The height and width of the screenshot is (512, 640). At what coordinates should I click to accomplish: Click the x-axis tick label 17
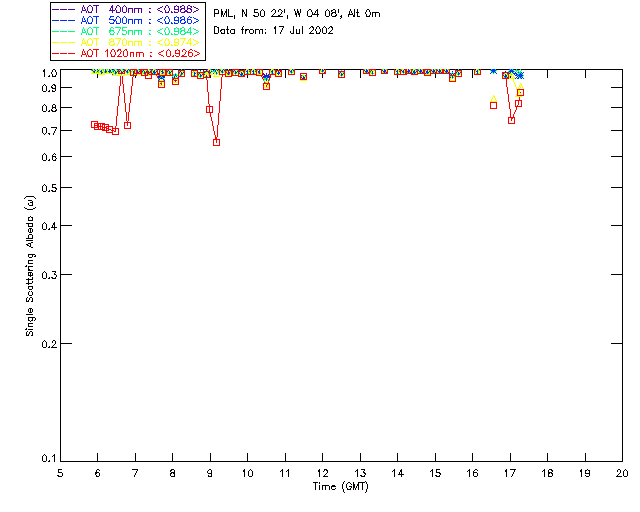click(510, 473)
